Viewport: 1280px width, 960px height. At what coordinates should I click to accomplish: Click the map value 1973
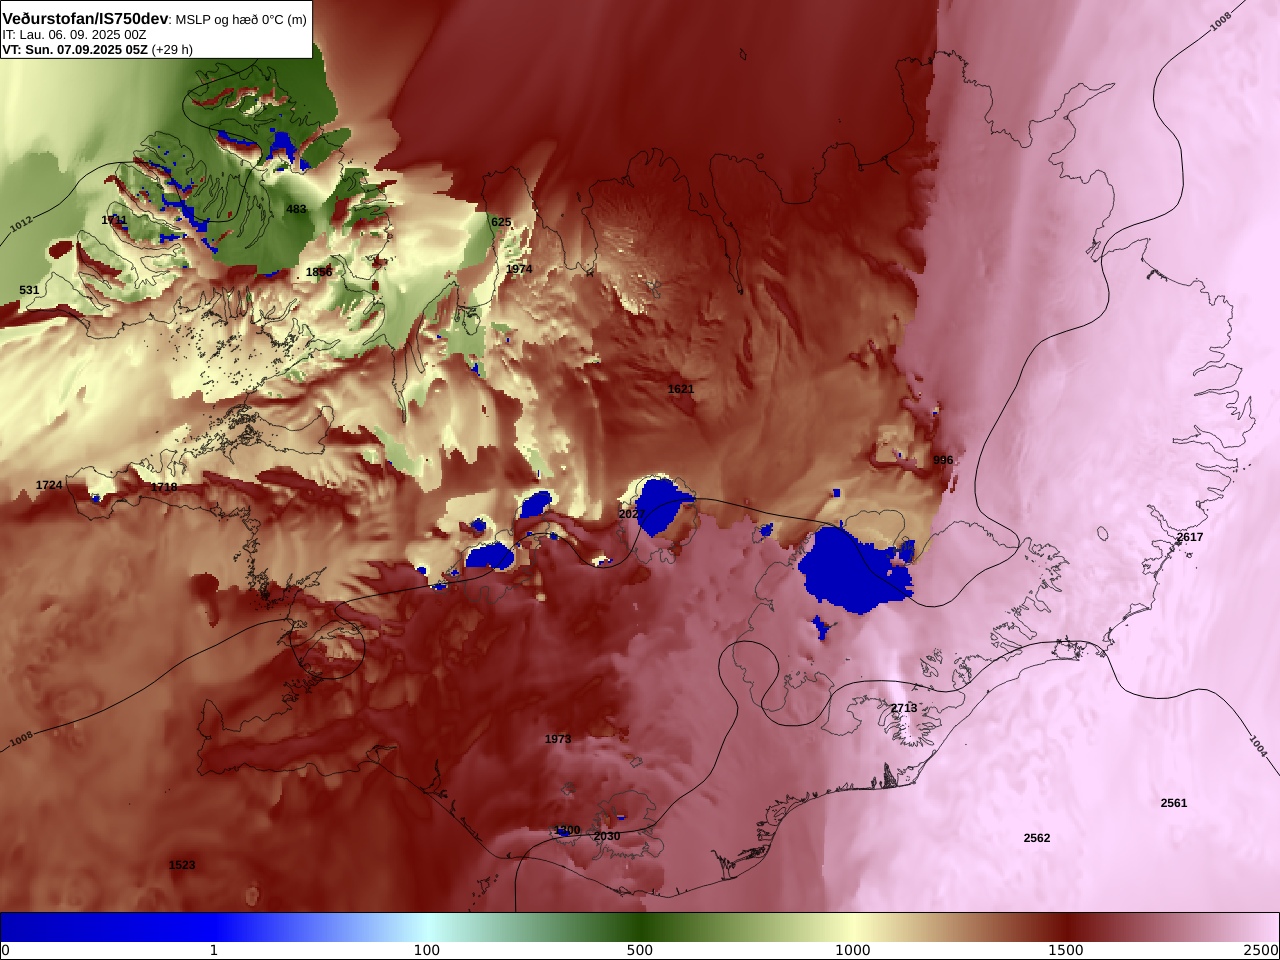click(x=558, y=739)
